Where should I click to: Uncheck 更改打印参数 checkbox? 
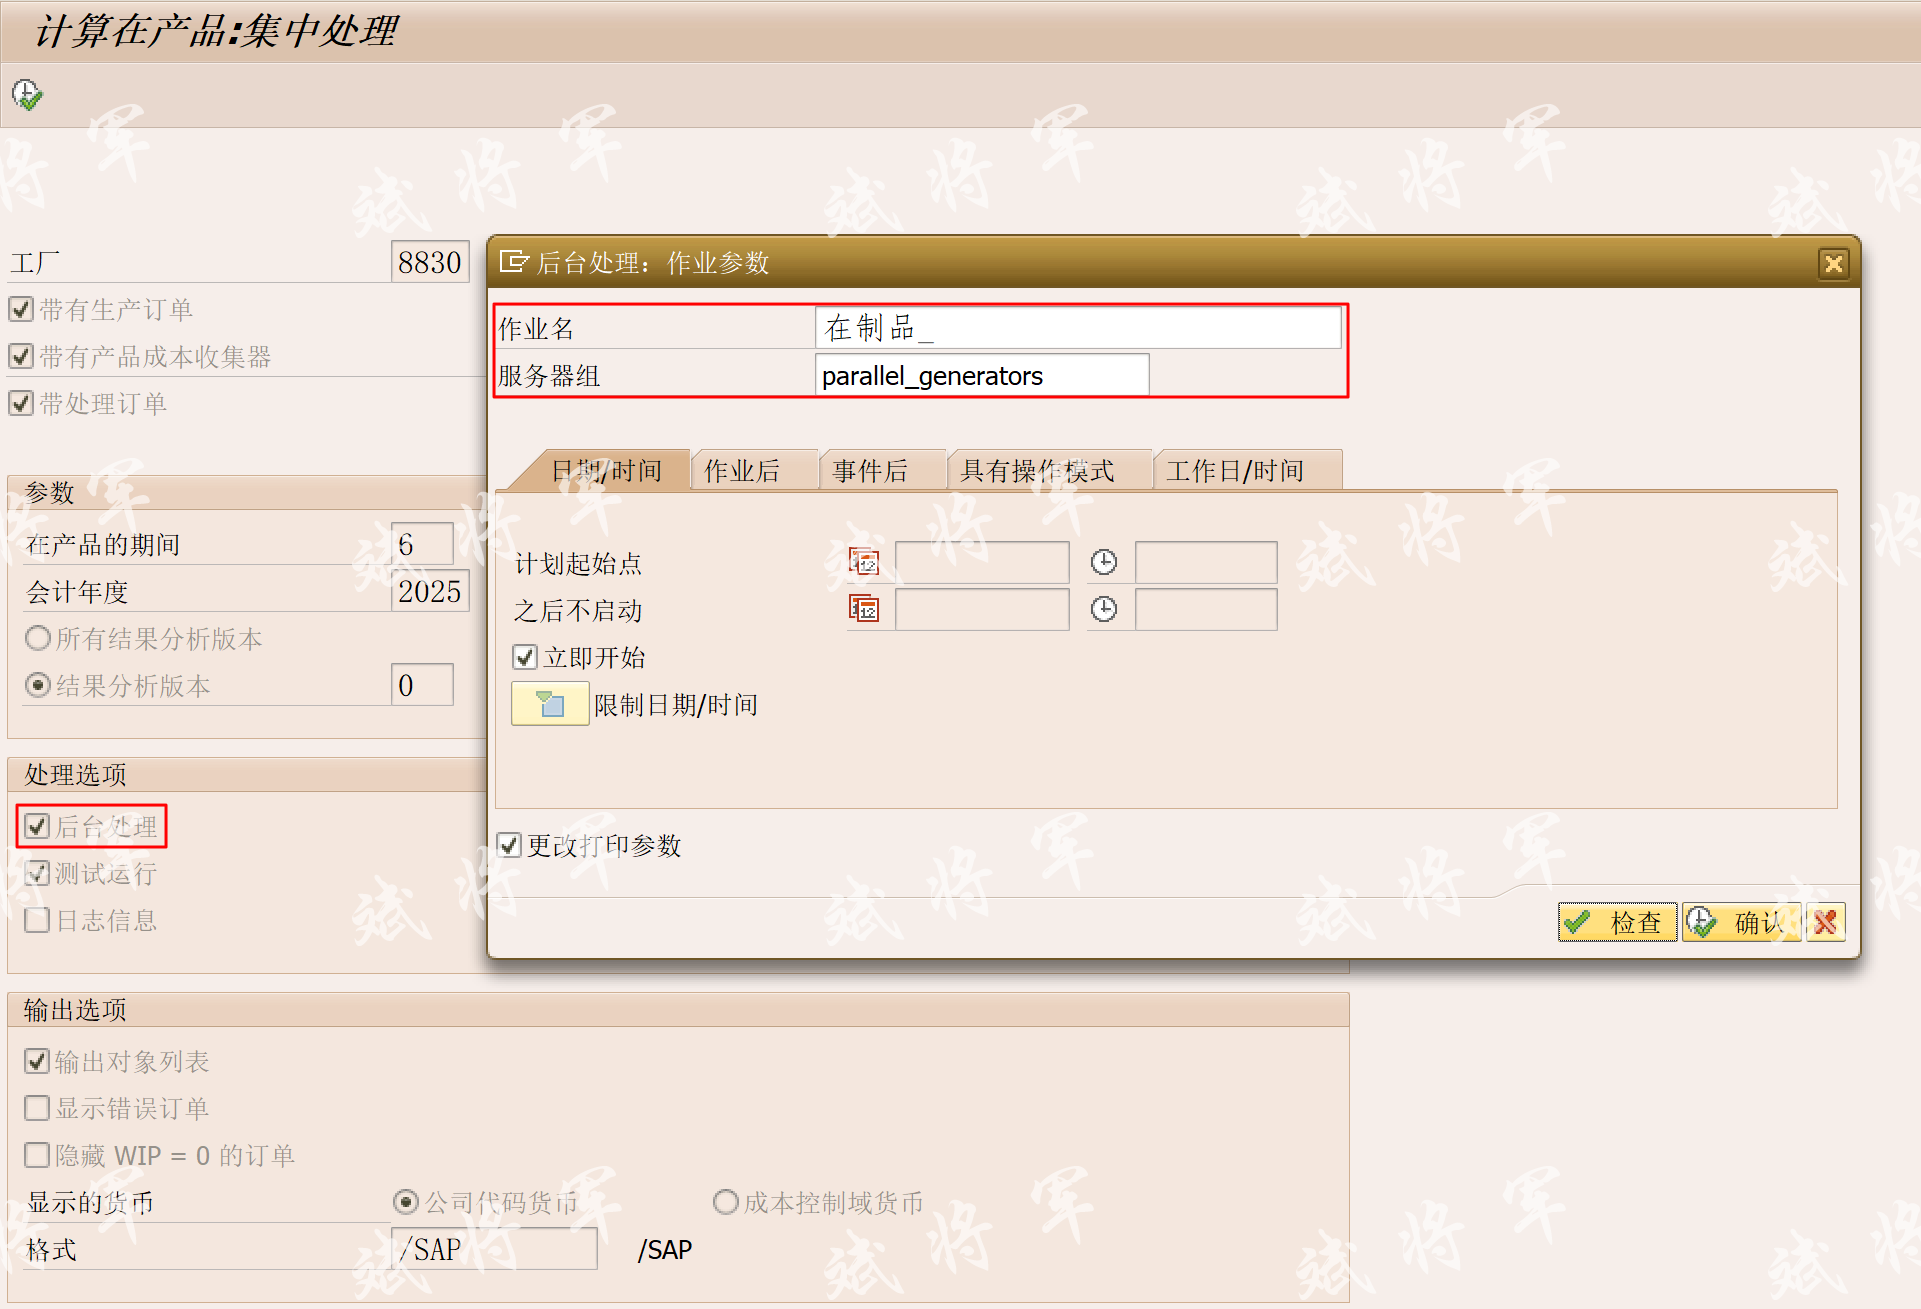(x=509, y=845)
